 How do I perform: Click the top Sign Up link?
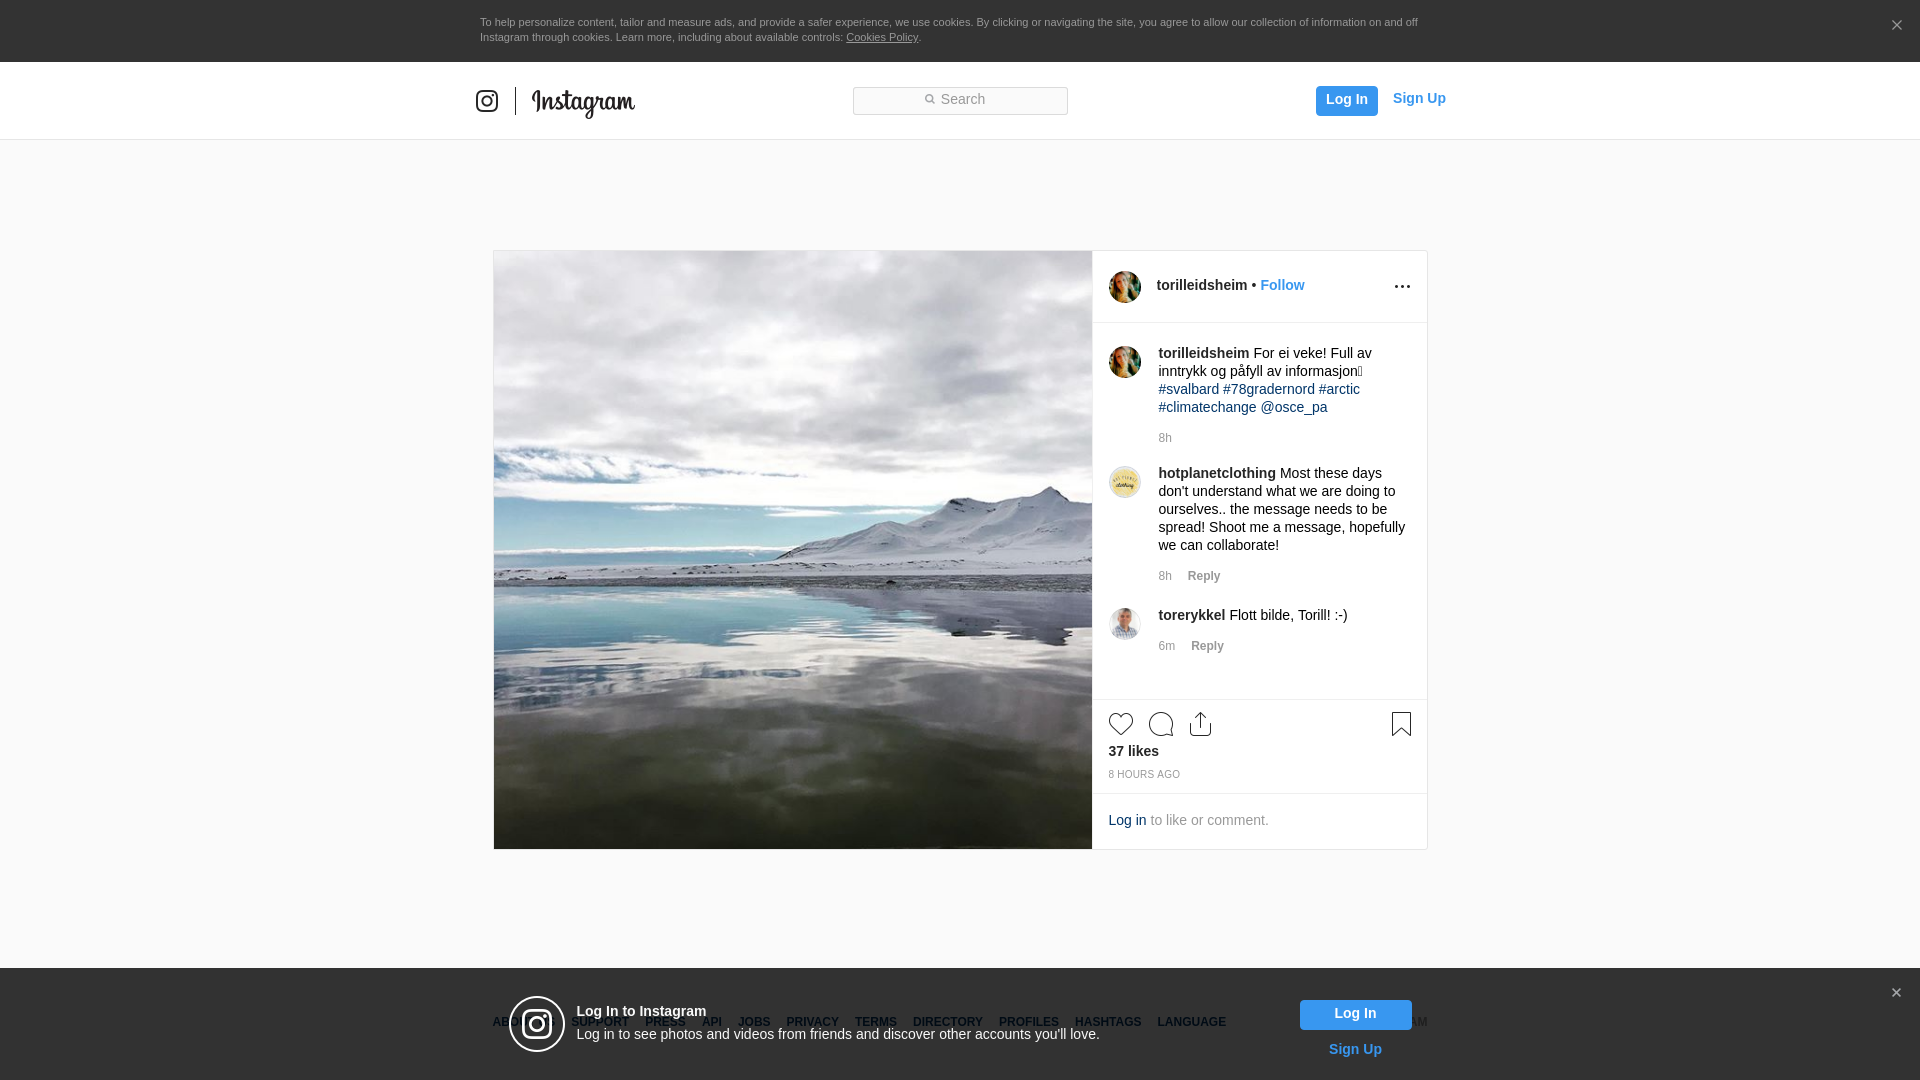[x=1418, y=98]
